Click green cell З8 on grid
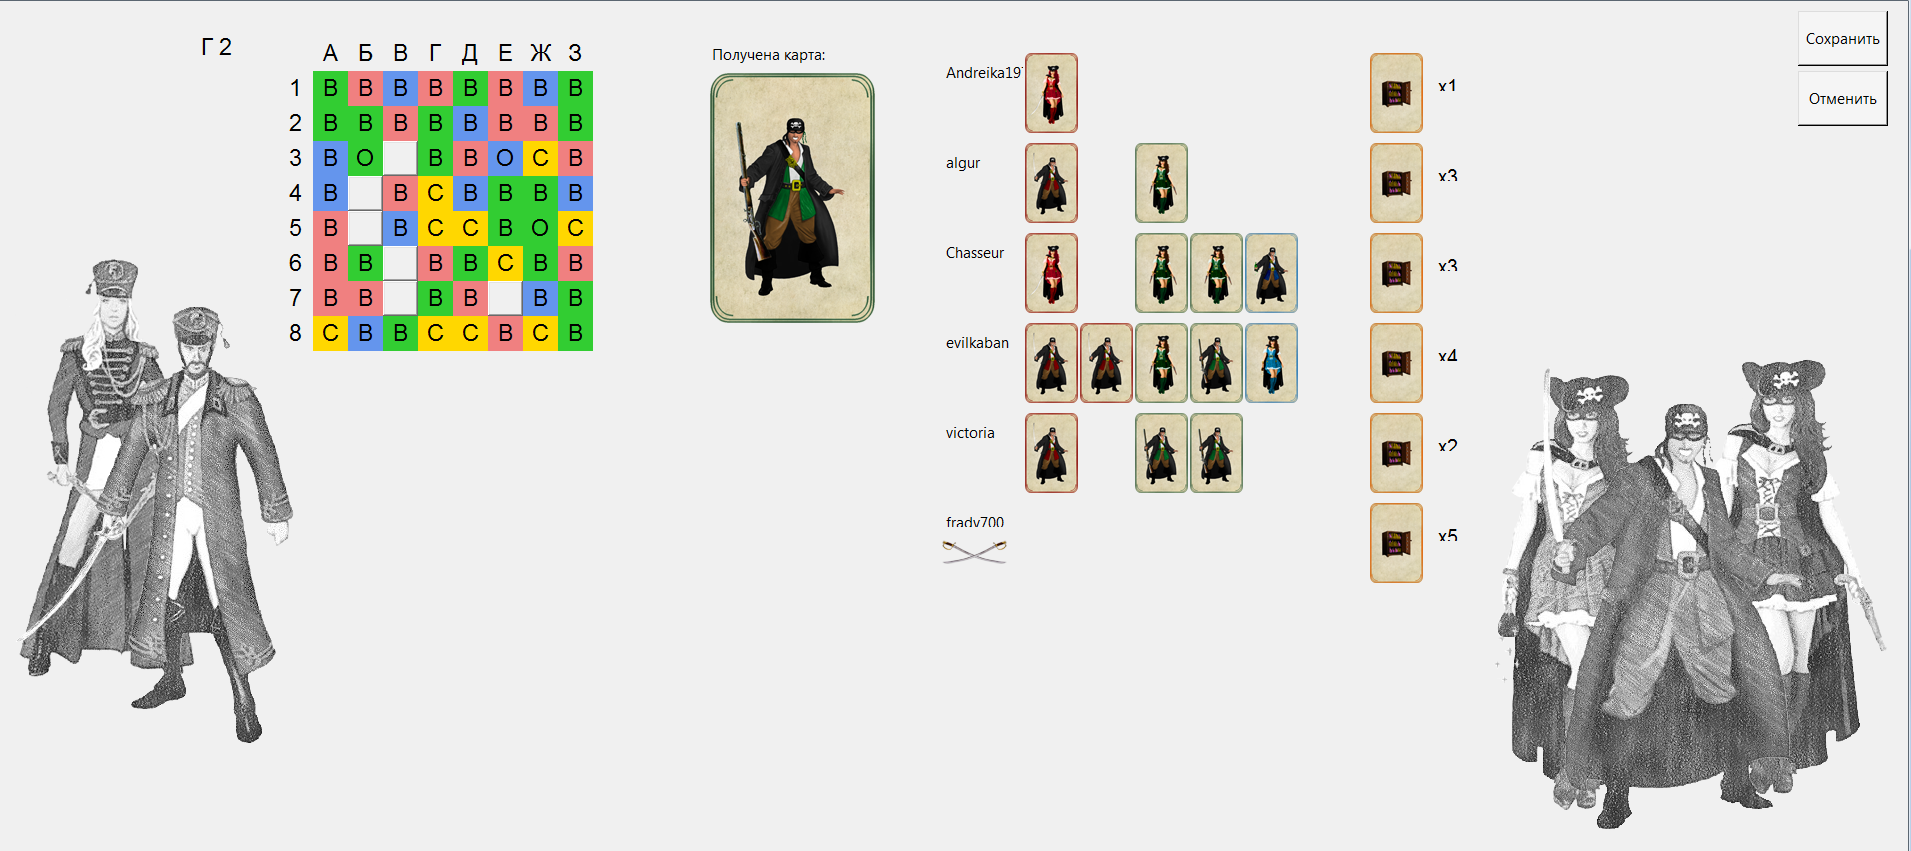Screen dimensions: 1911x851 point(575,333)
